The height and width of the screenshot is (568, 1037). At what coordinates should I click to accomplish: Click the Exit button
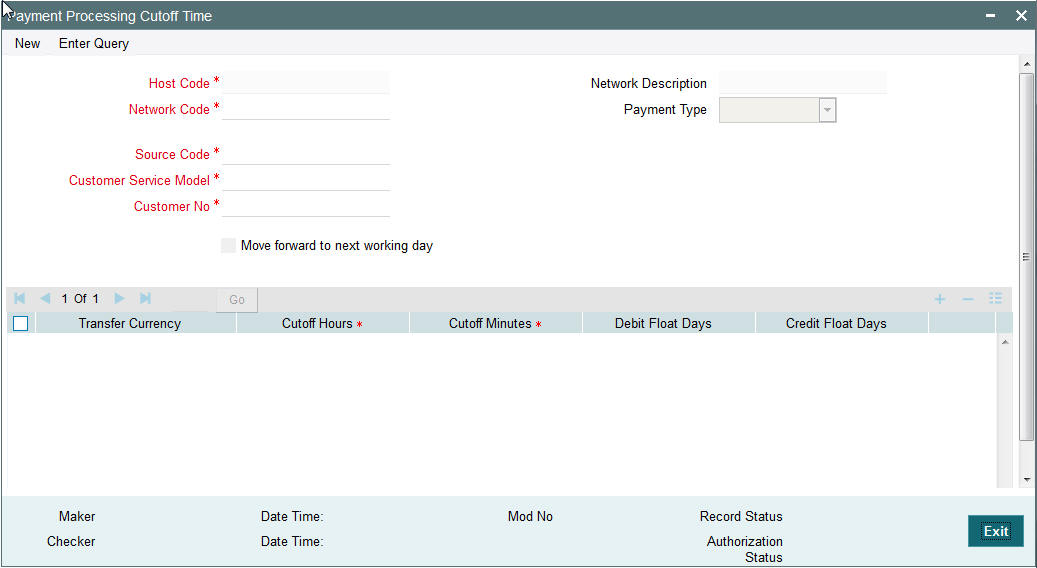click(x=995, y=531)
